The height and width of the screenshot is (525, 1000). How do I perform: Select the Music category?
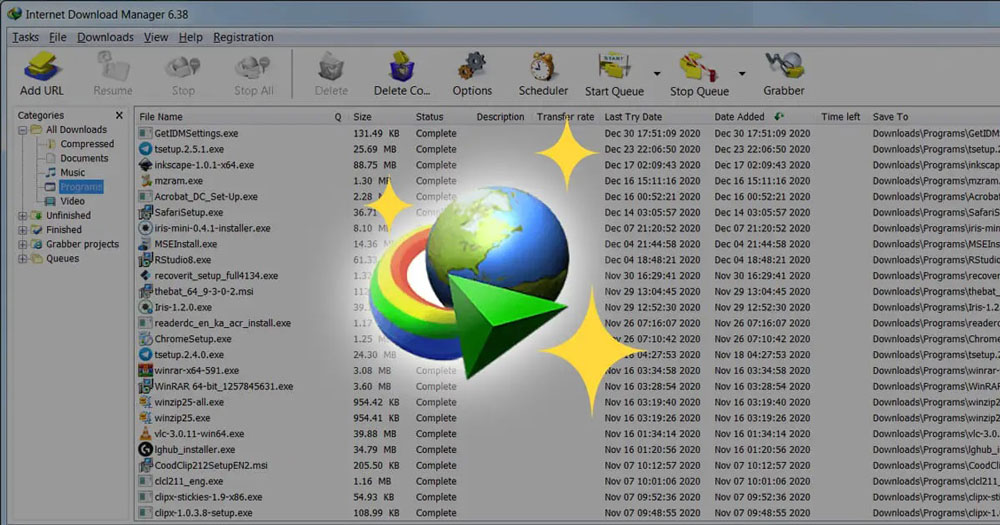coord(72,172)
